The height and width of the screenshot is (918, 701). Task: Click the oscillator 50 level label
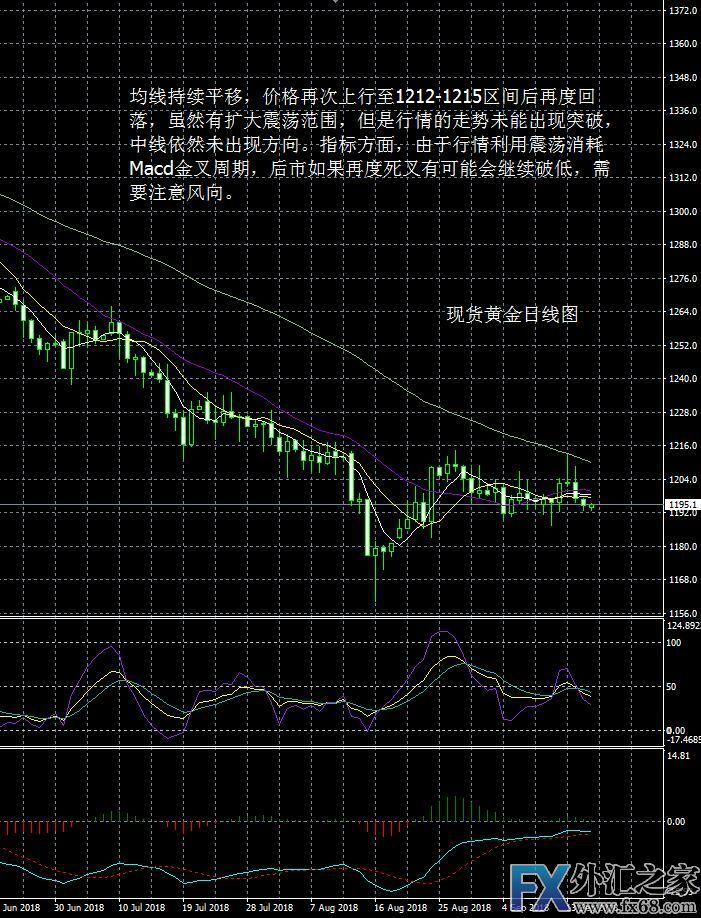tap(672, 687)
